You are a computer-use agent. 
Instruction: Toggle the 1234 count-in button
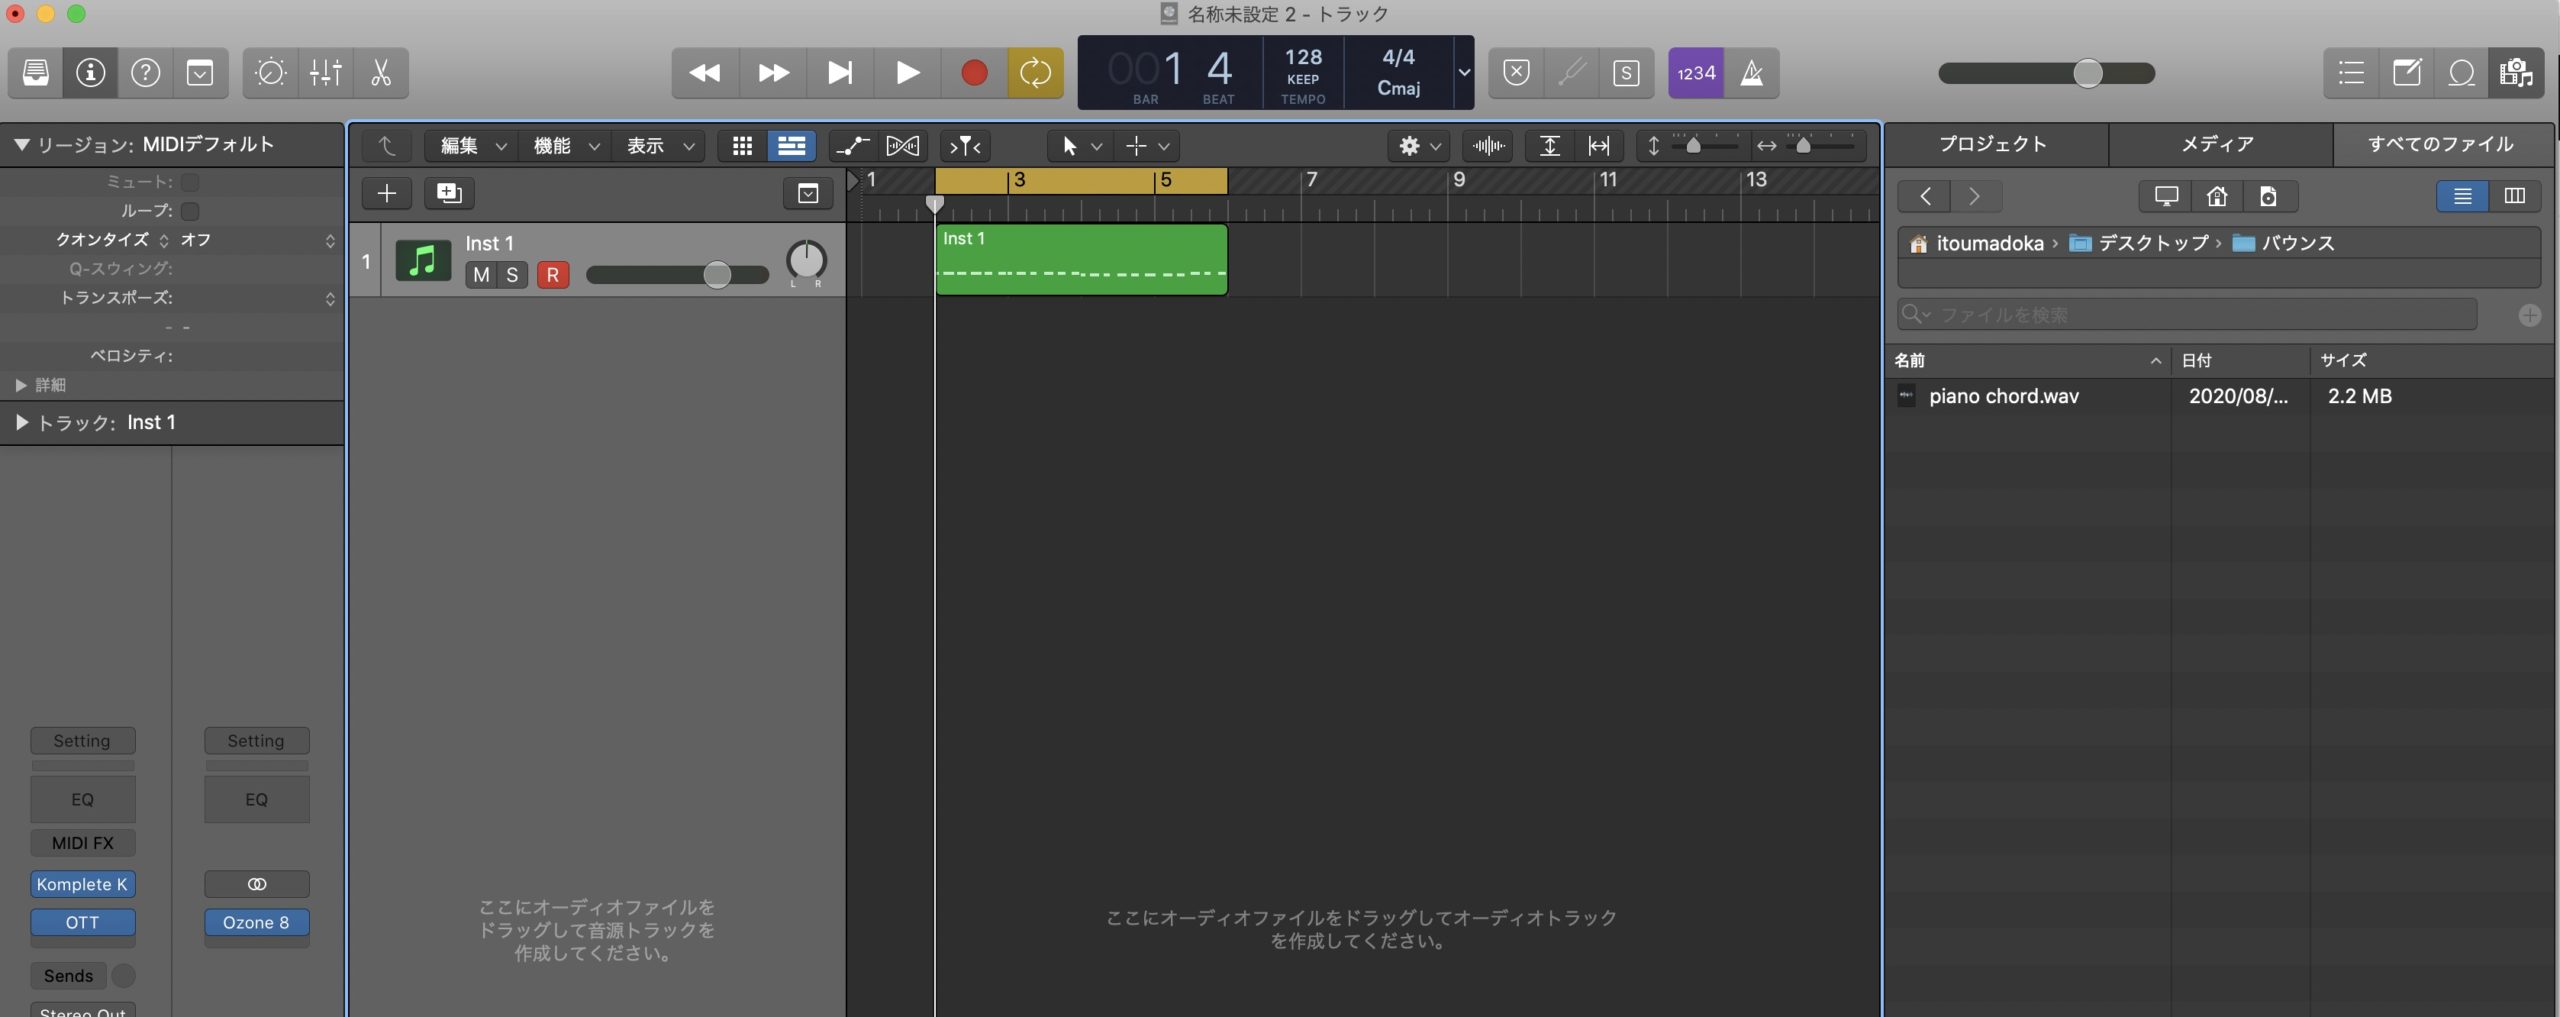[x=1696, y=73]
